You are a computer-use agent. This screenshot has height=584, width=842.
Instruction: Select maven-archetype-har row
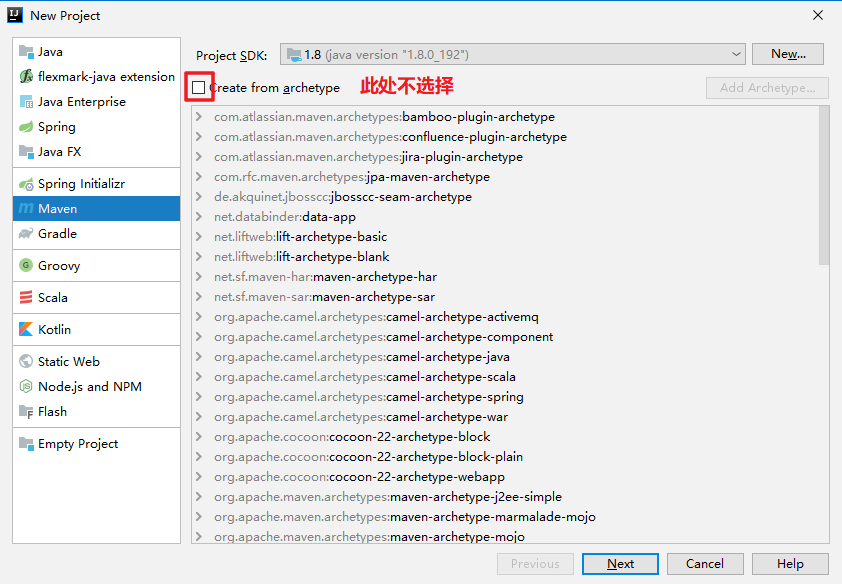tap(505, 276)
